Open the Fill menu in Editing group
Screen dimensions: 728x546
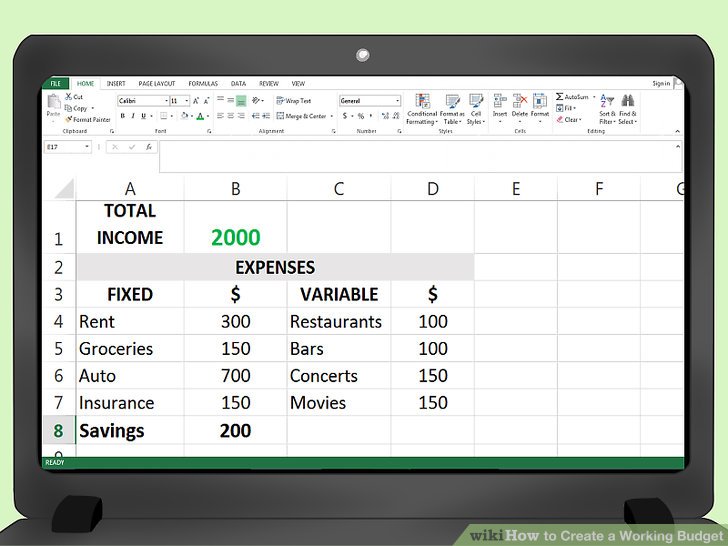pyautogui.click(x=566, y=108)
